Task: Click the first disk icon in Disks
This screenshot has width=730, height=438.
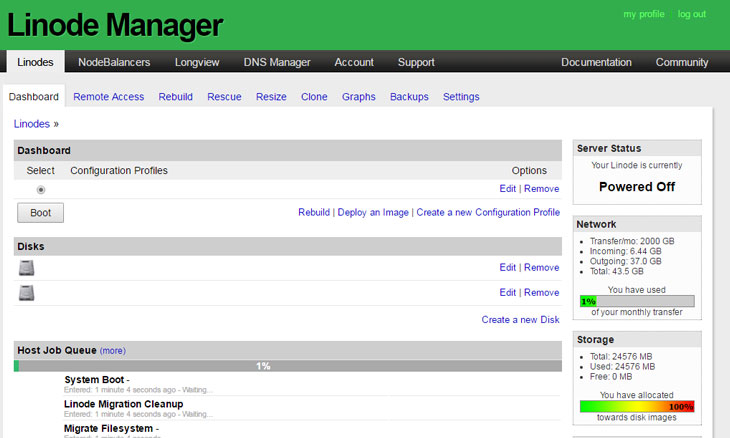Action: point(27,268)
